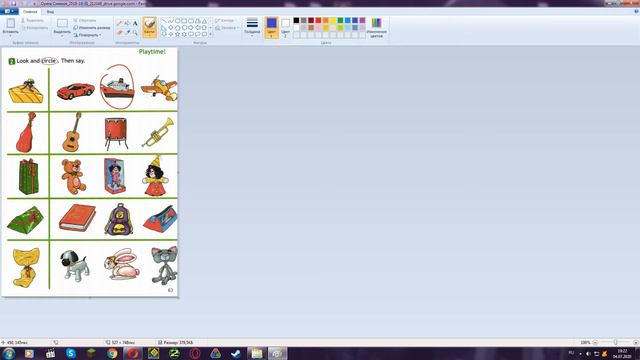
Task: Click the teddy bear picture on canvas
Action: (x=73, y=176)
